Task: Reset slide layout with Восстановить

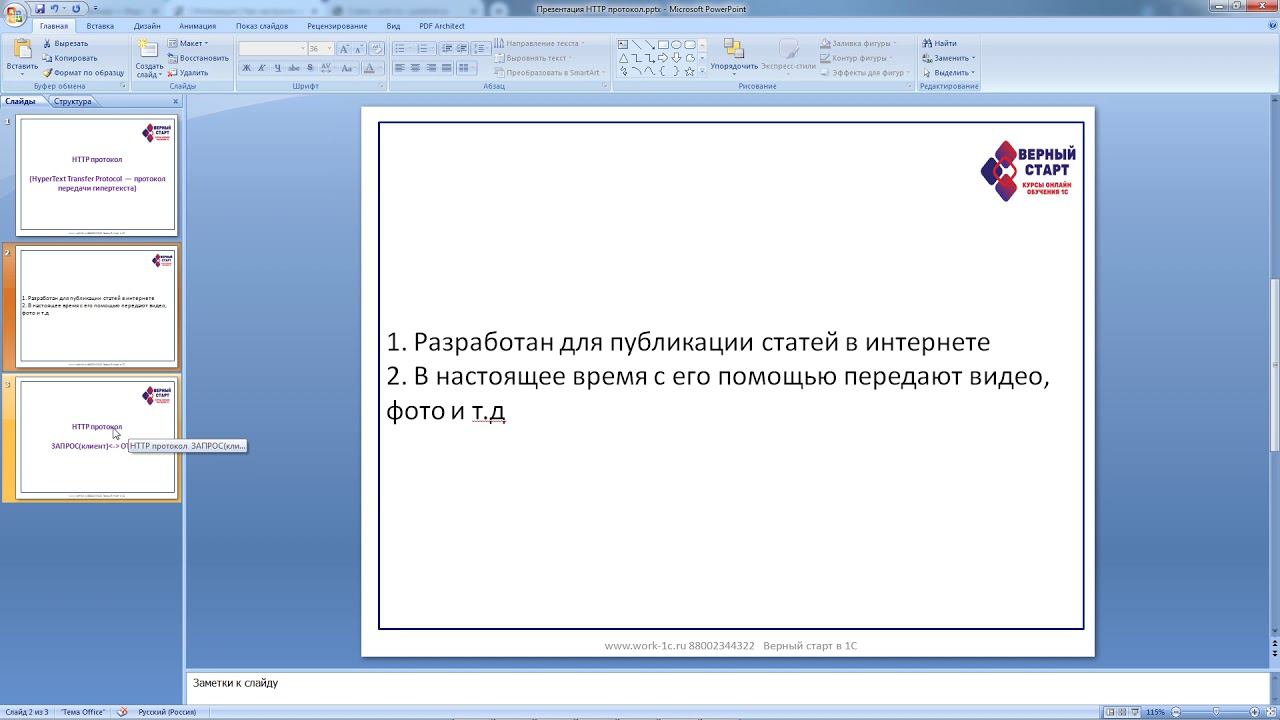Action: pyautogui.click(x=197, y=58)
